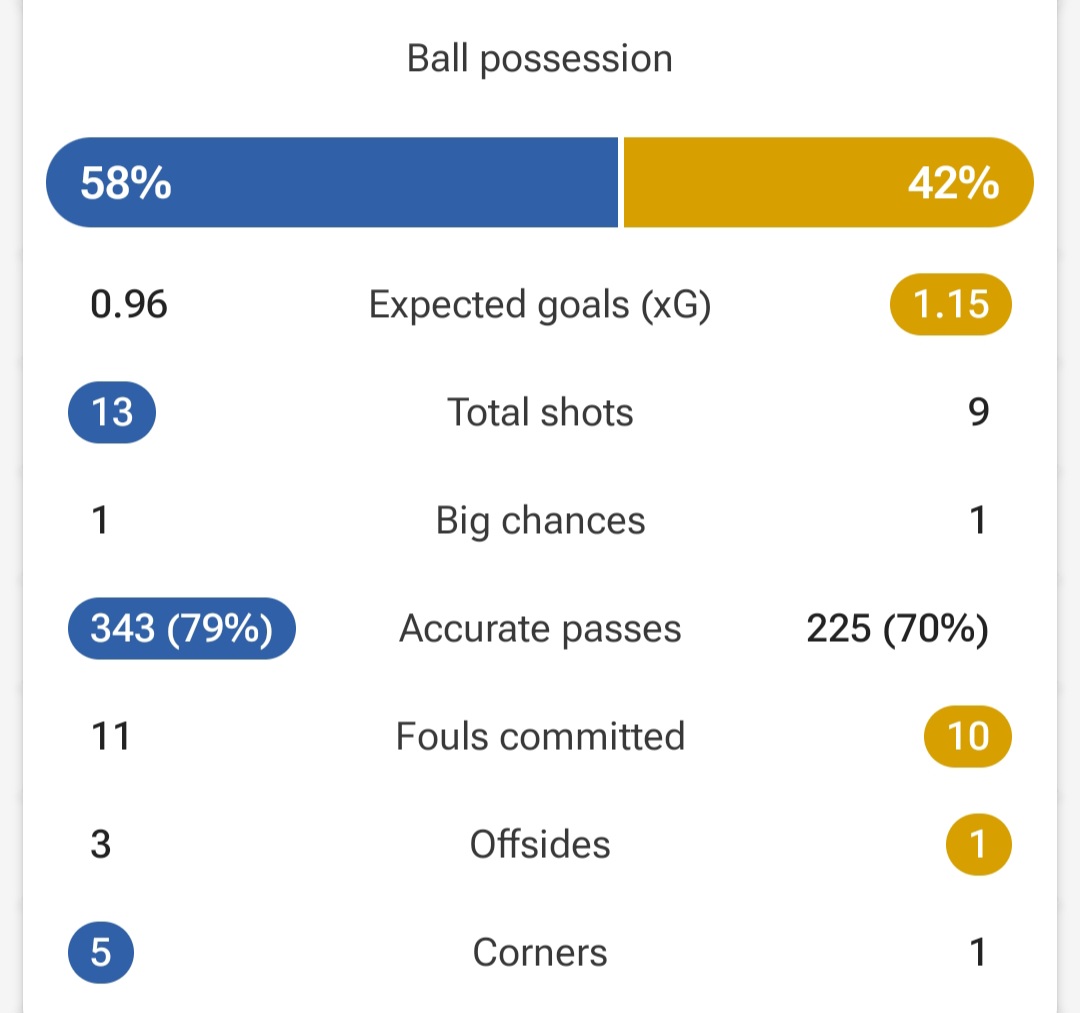Viewport: 1080px width, 1013px height.
Task: Click the Fouls committed label
Action: point(540,736)
